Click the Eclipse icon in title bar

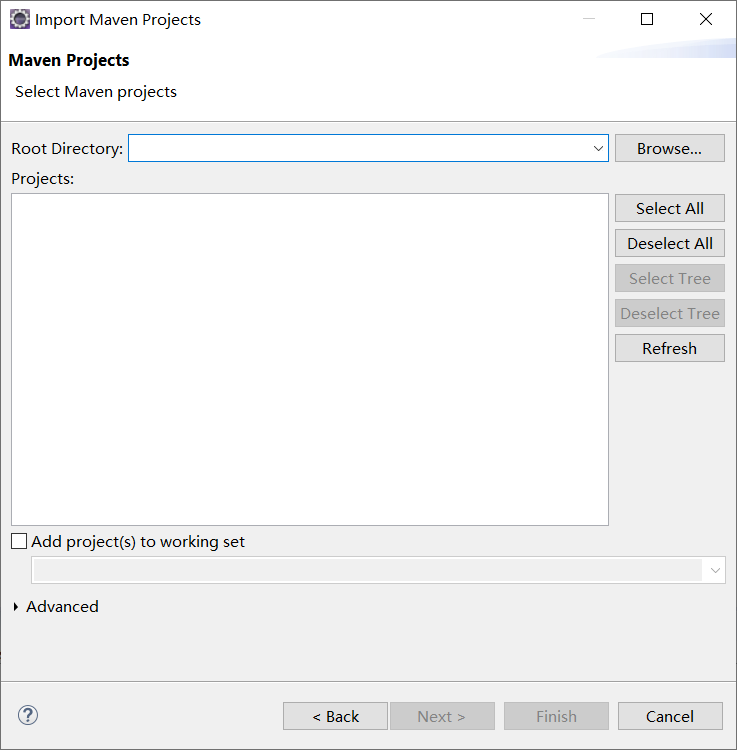[20, 20]
